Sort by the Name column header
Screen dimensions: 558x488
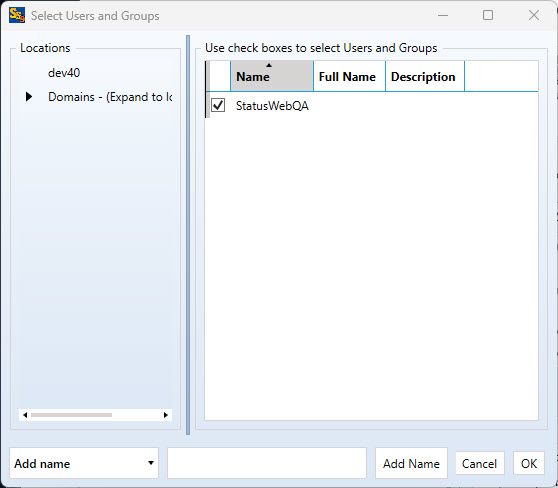[272, 76]
